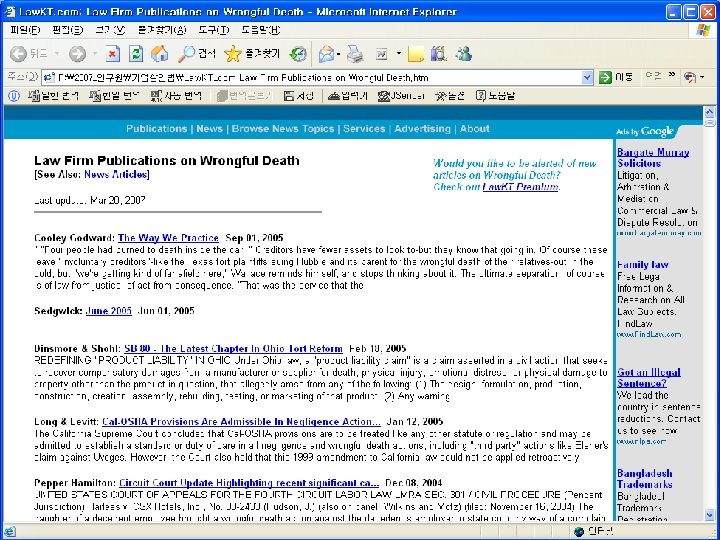Click the 한일 번역 translation button

(114, 96)
